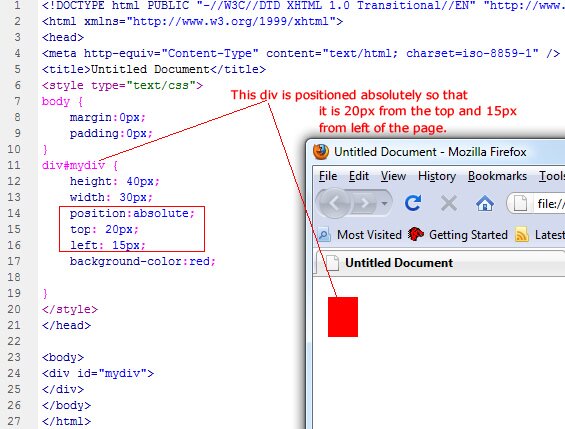The image size is (565, 429).
Task: Click the 'position:absolute;' code line
Action: (132, 213)
